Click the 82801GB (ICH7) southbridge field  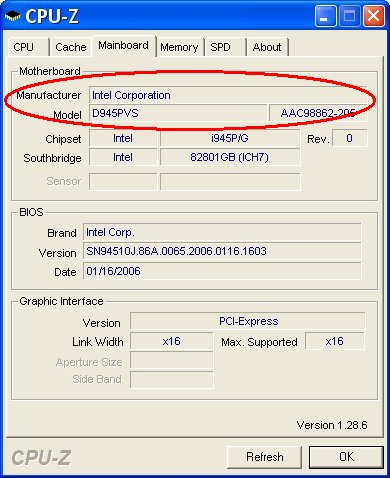[x=230, y=157]
